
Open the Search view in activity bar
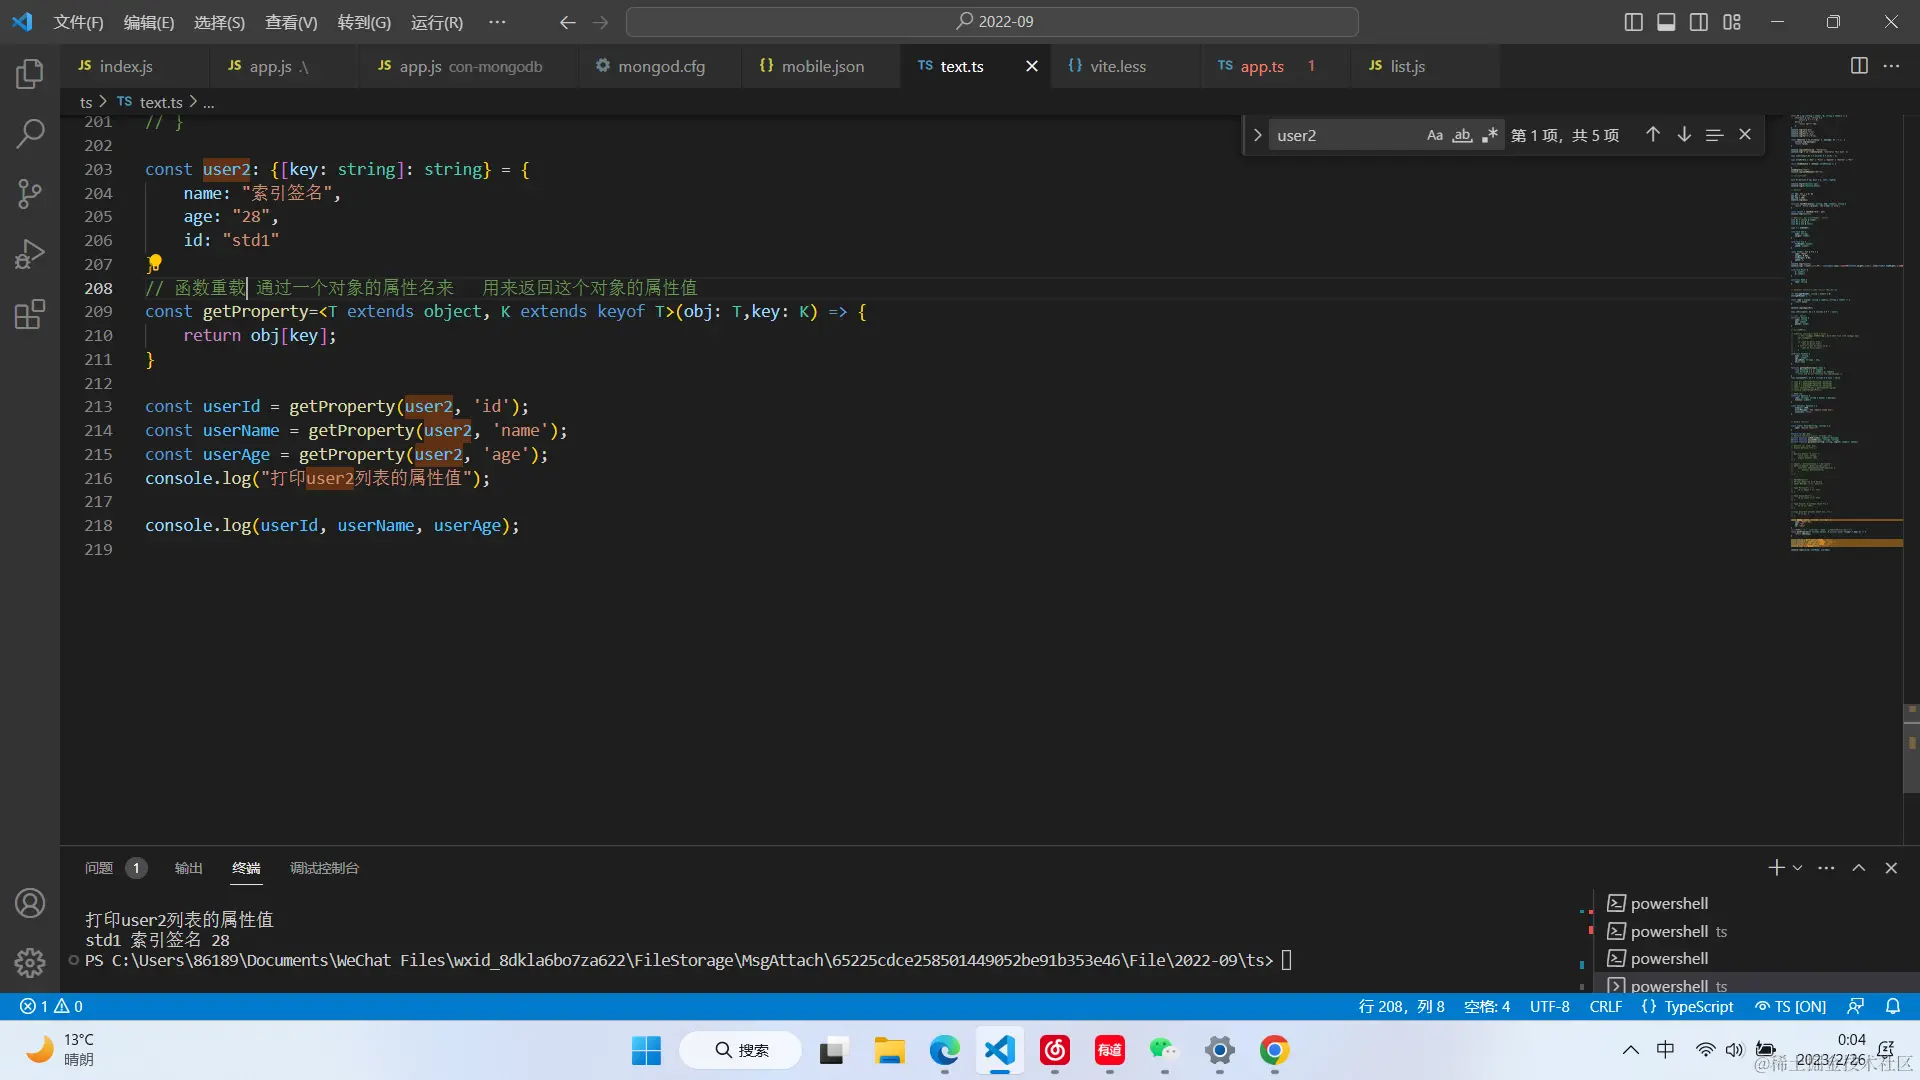(x=30, y=133)
